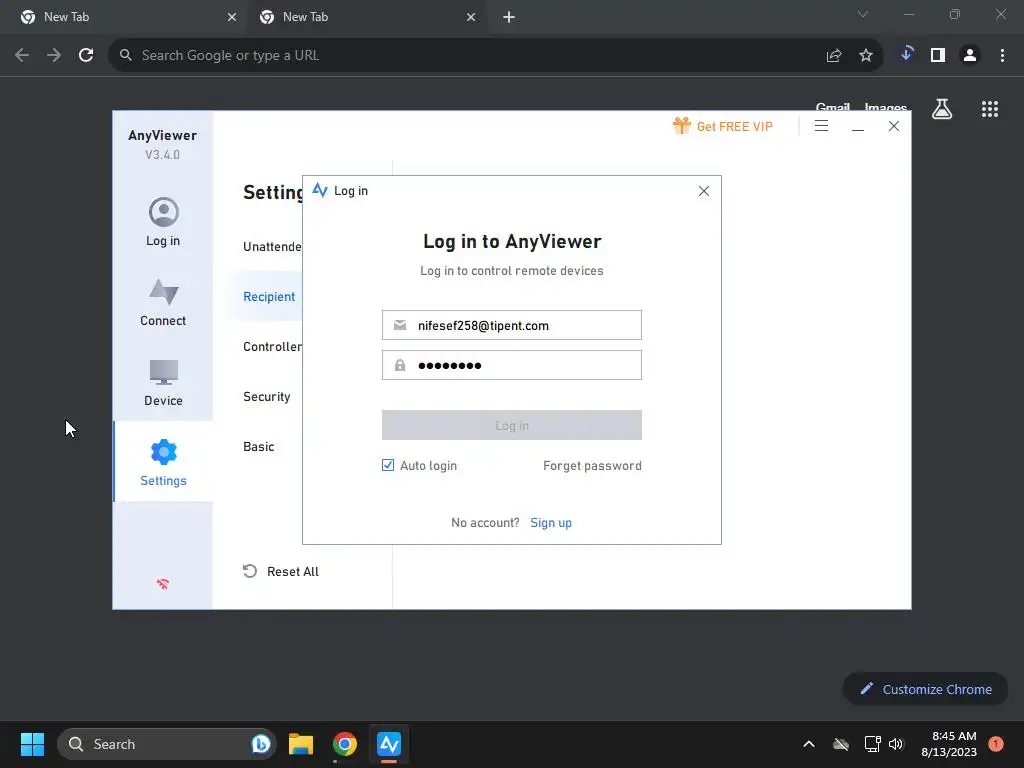Select the Security settings tab
1024x768 pixels.
tap(266, 396)
